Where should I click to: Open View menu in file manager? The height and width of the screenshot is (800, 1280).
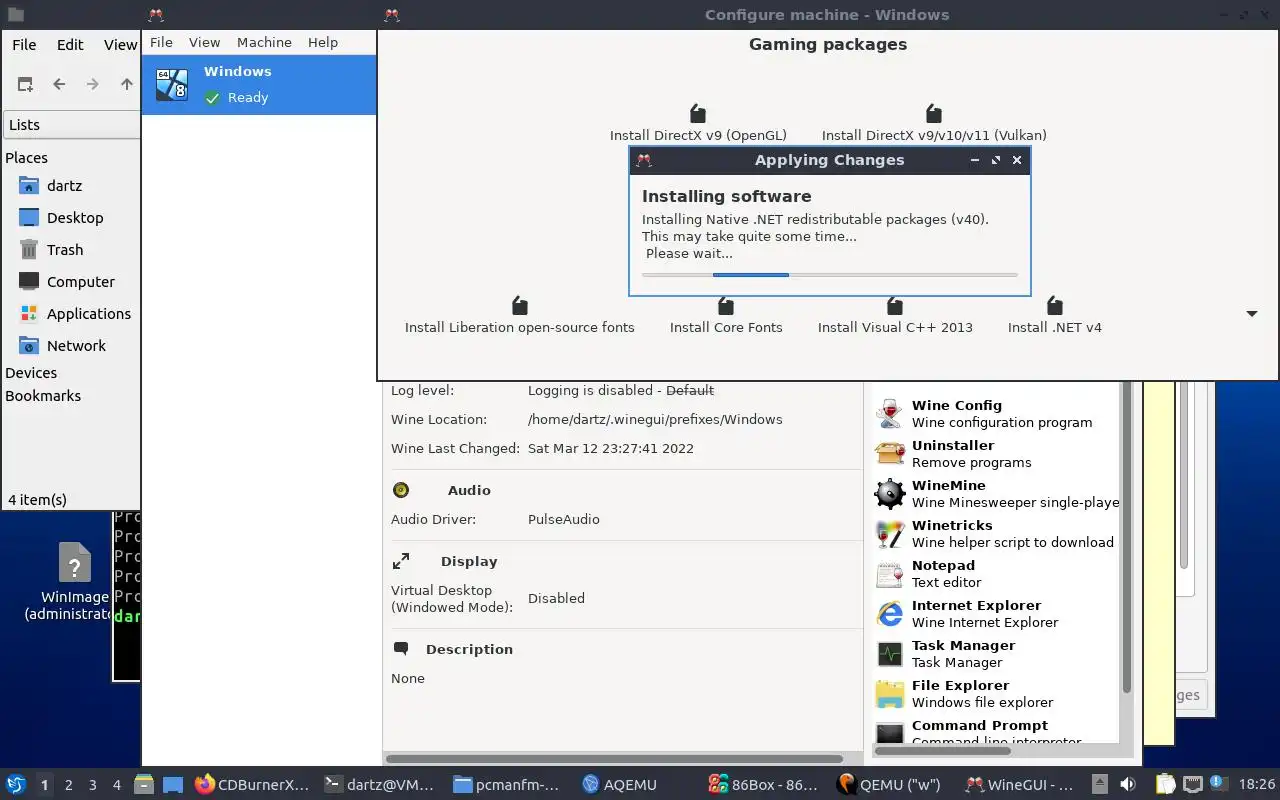[x=120, y=45]
